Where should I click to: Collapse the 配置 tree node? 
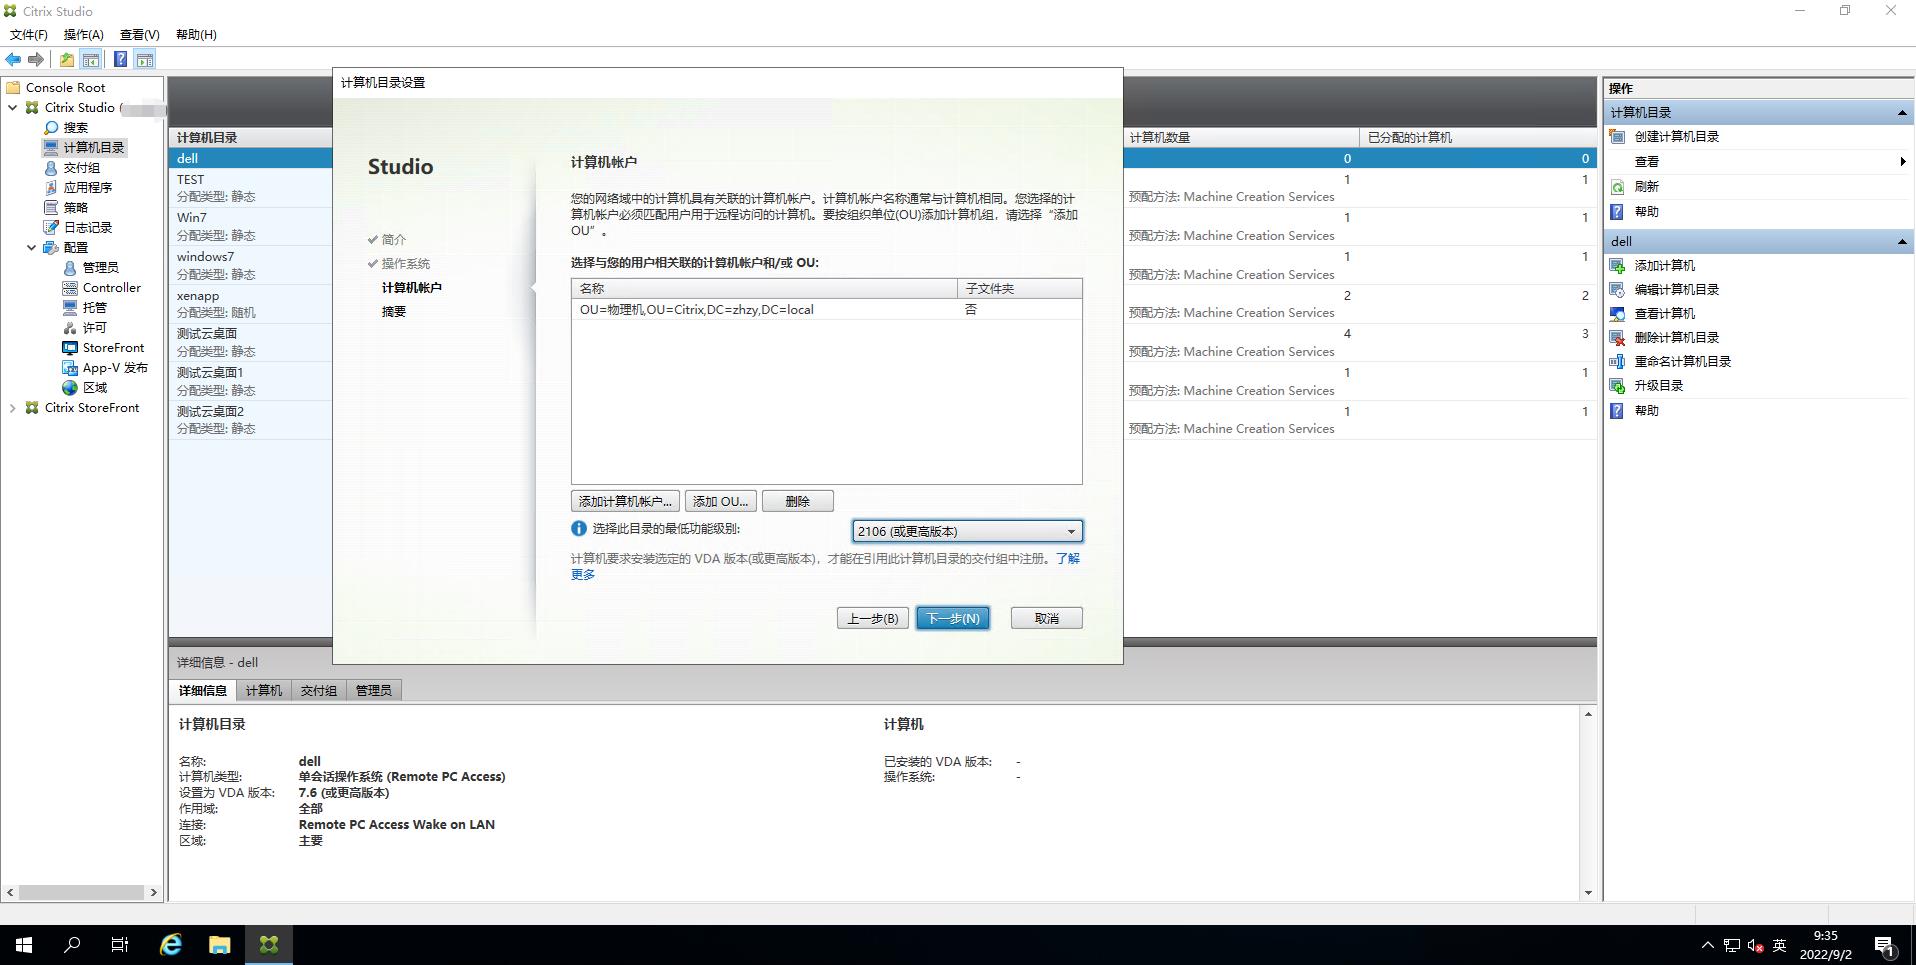[x=32, y=247]
